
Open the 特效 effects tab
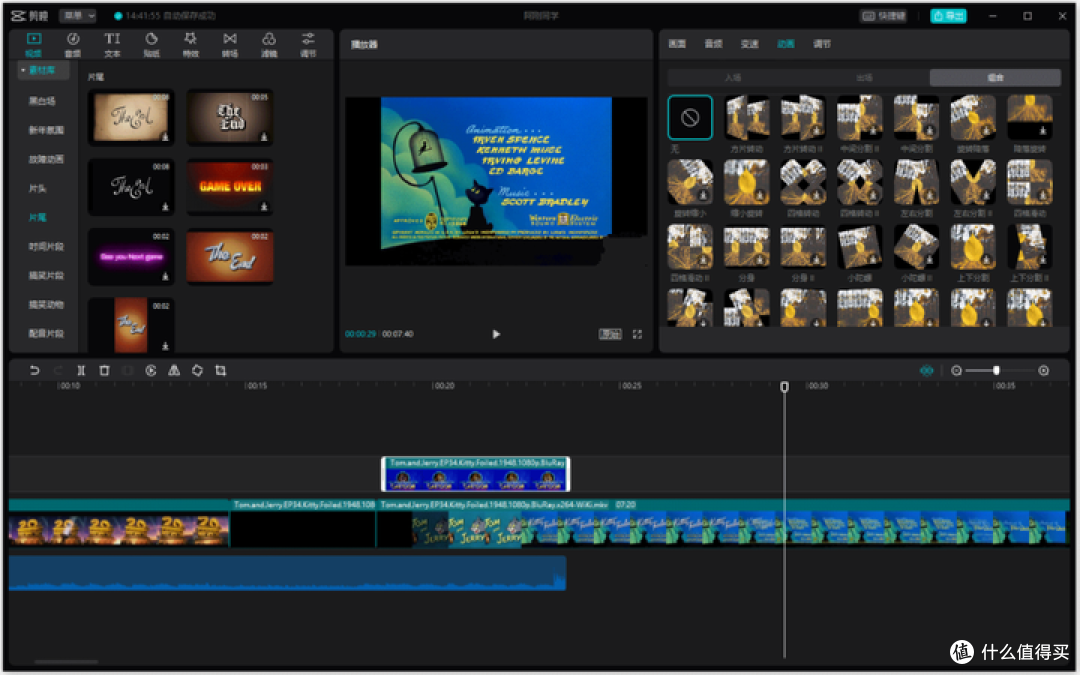[190, 44]
